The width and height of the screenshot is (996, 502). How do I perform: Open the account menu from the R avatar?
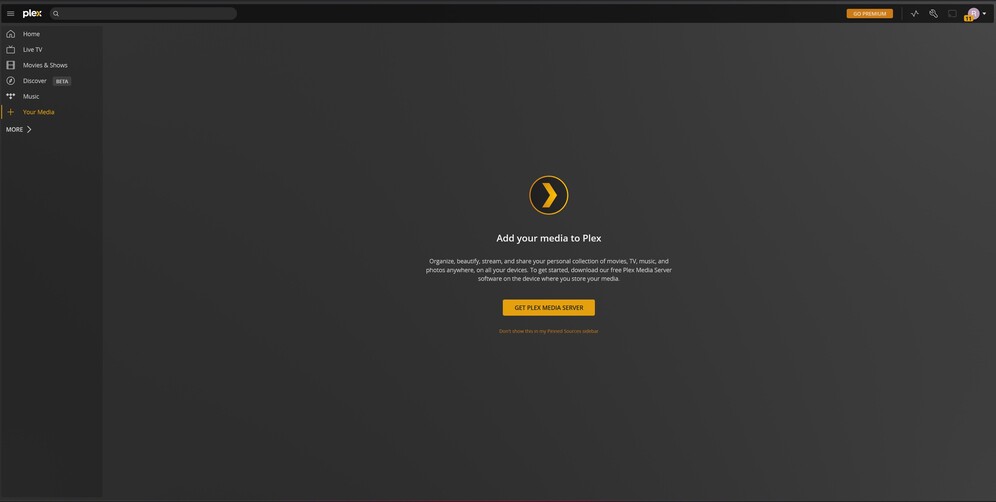(x=976, y=13)
